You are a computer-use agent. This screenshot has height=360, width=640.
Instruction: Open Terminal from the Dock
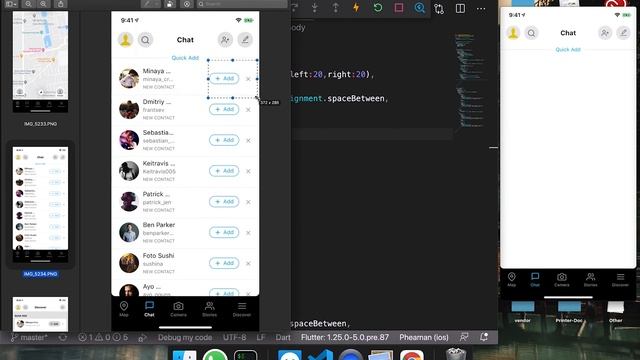(x=245, y=355)
